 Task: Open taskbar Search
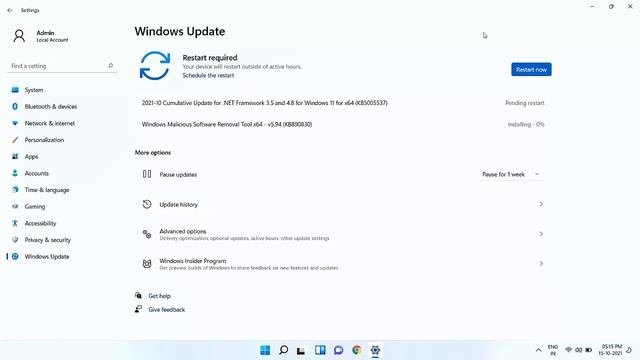pos(283,350)
